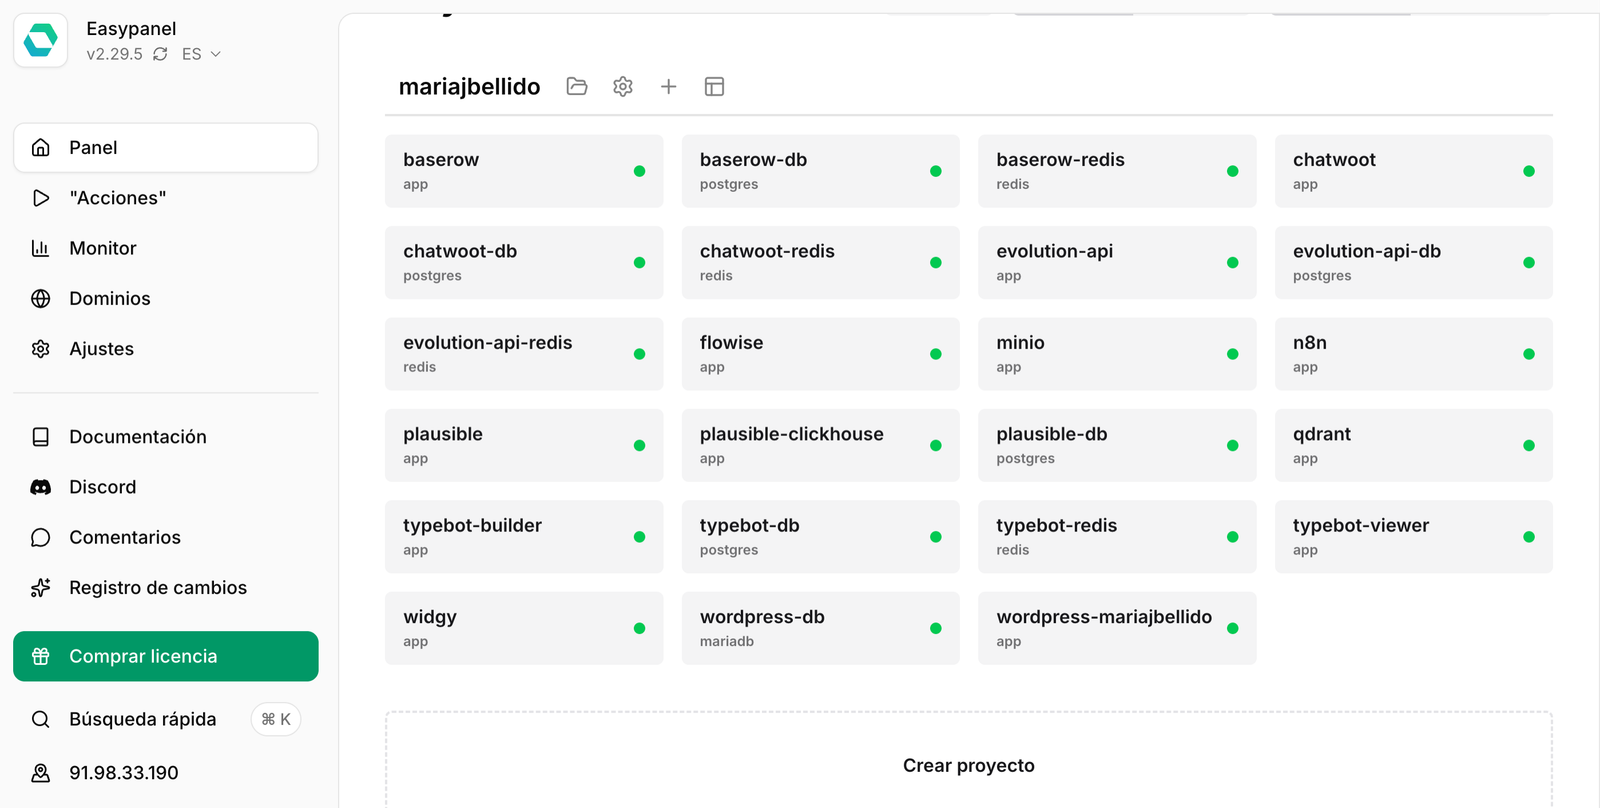Open the evolution-api-db service card
The height and width of the screenshot is (808, 1600).
tap(1414, 263)
